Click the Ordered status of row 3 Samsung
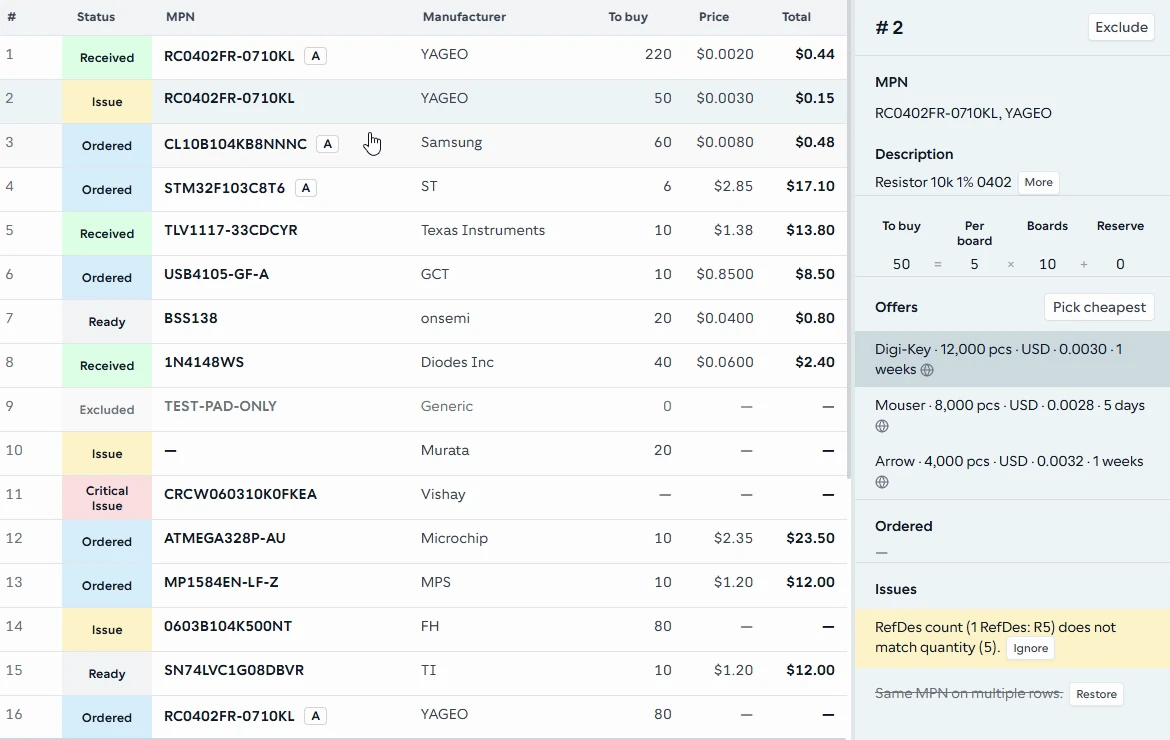 pyautogui.click(x=107, y=145)
